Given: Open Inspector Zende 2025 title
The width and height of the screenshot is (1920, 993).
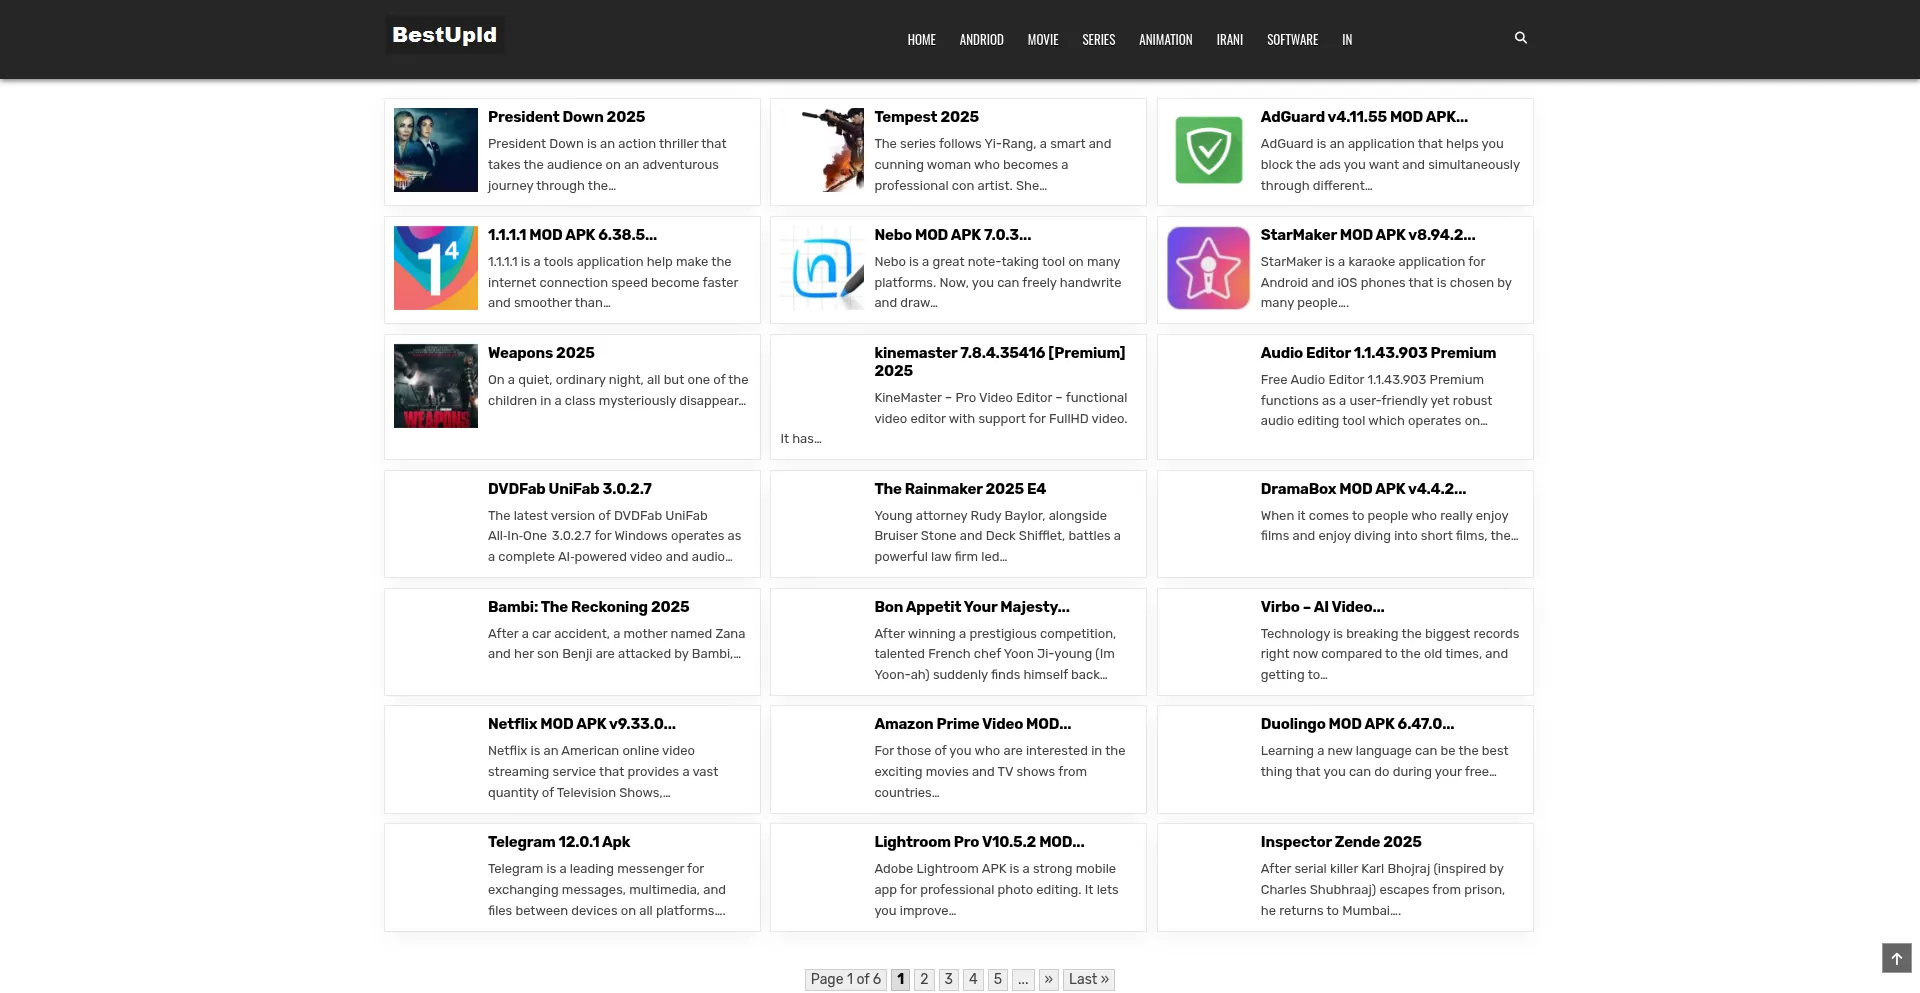Looking at the screenshot, I should pos(1340,842).
